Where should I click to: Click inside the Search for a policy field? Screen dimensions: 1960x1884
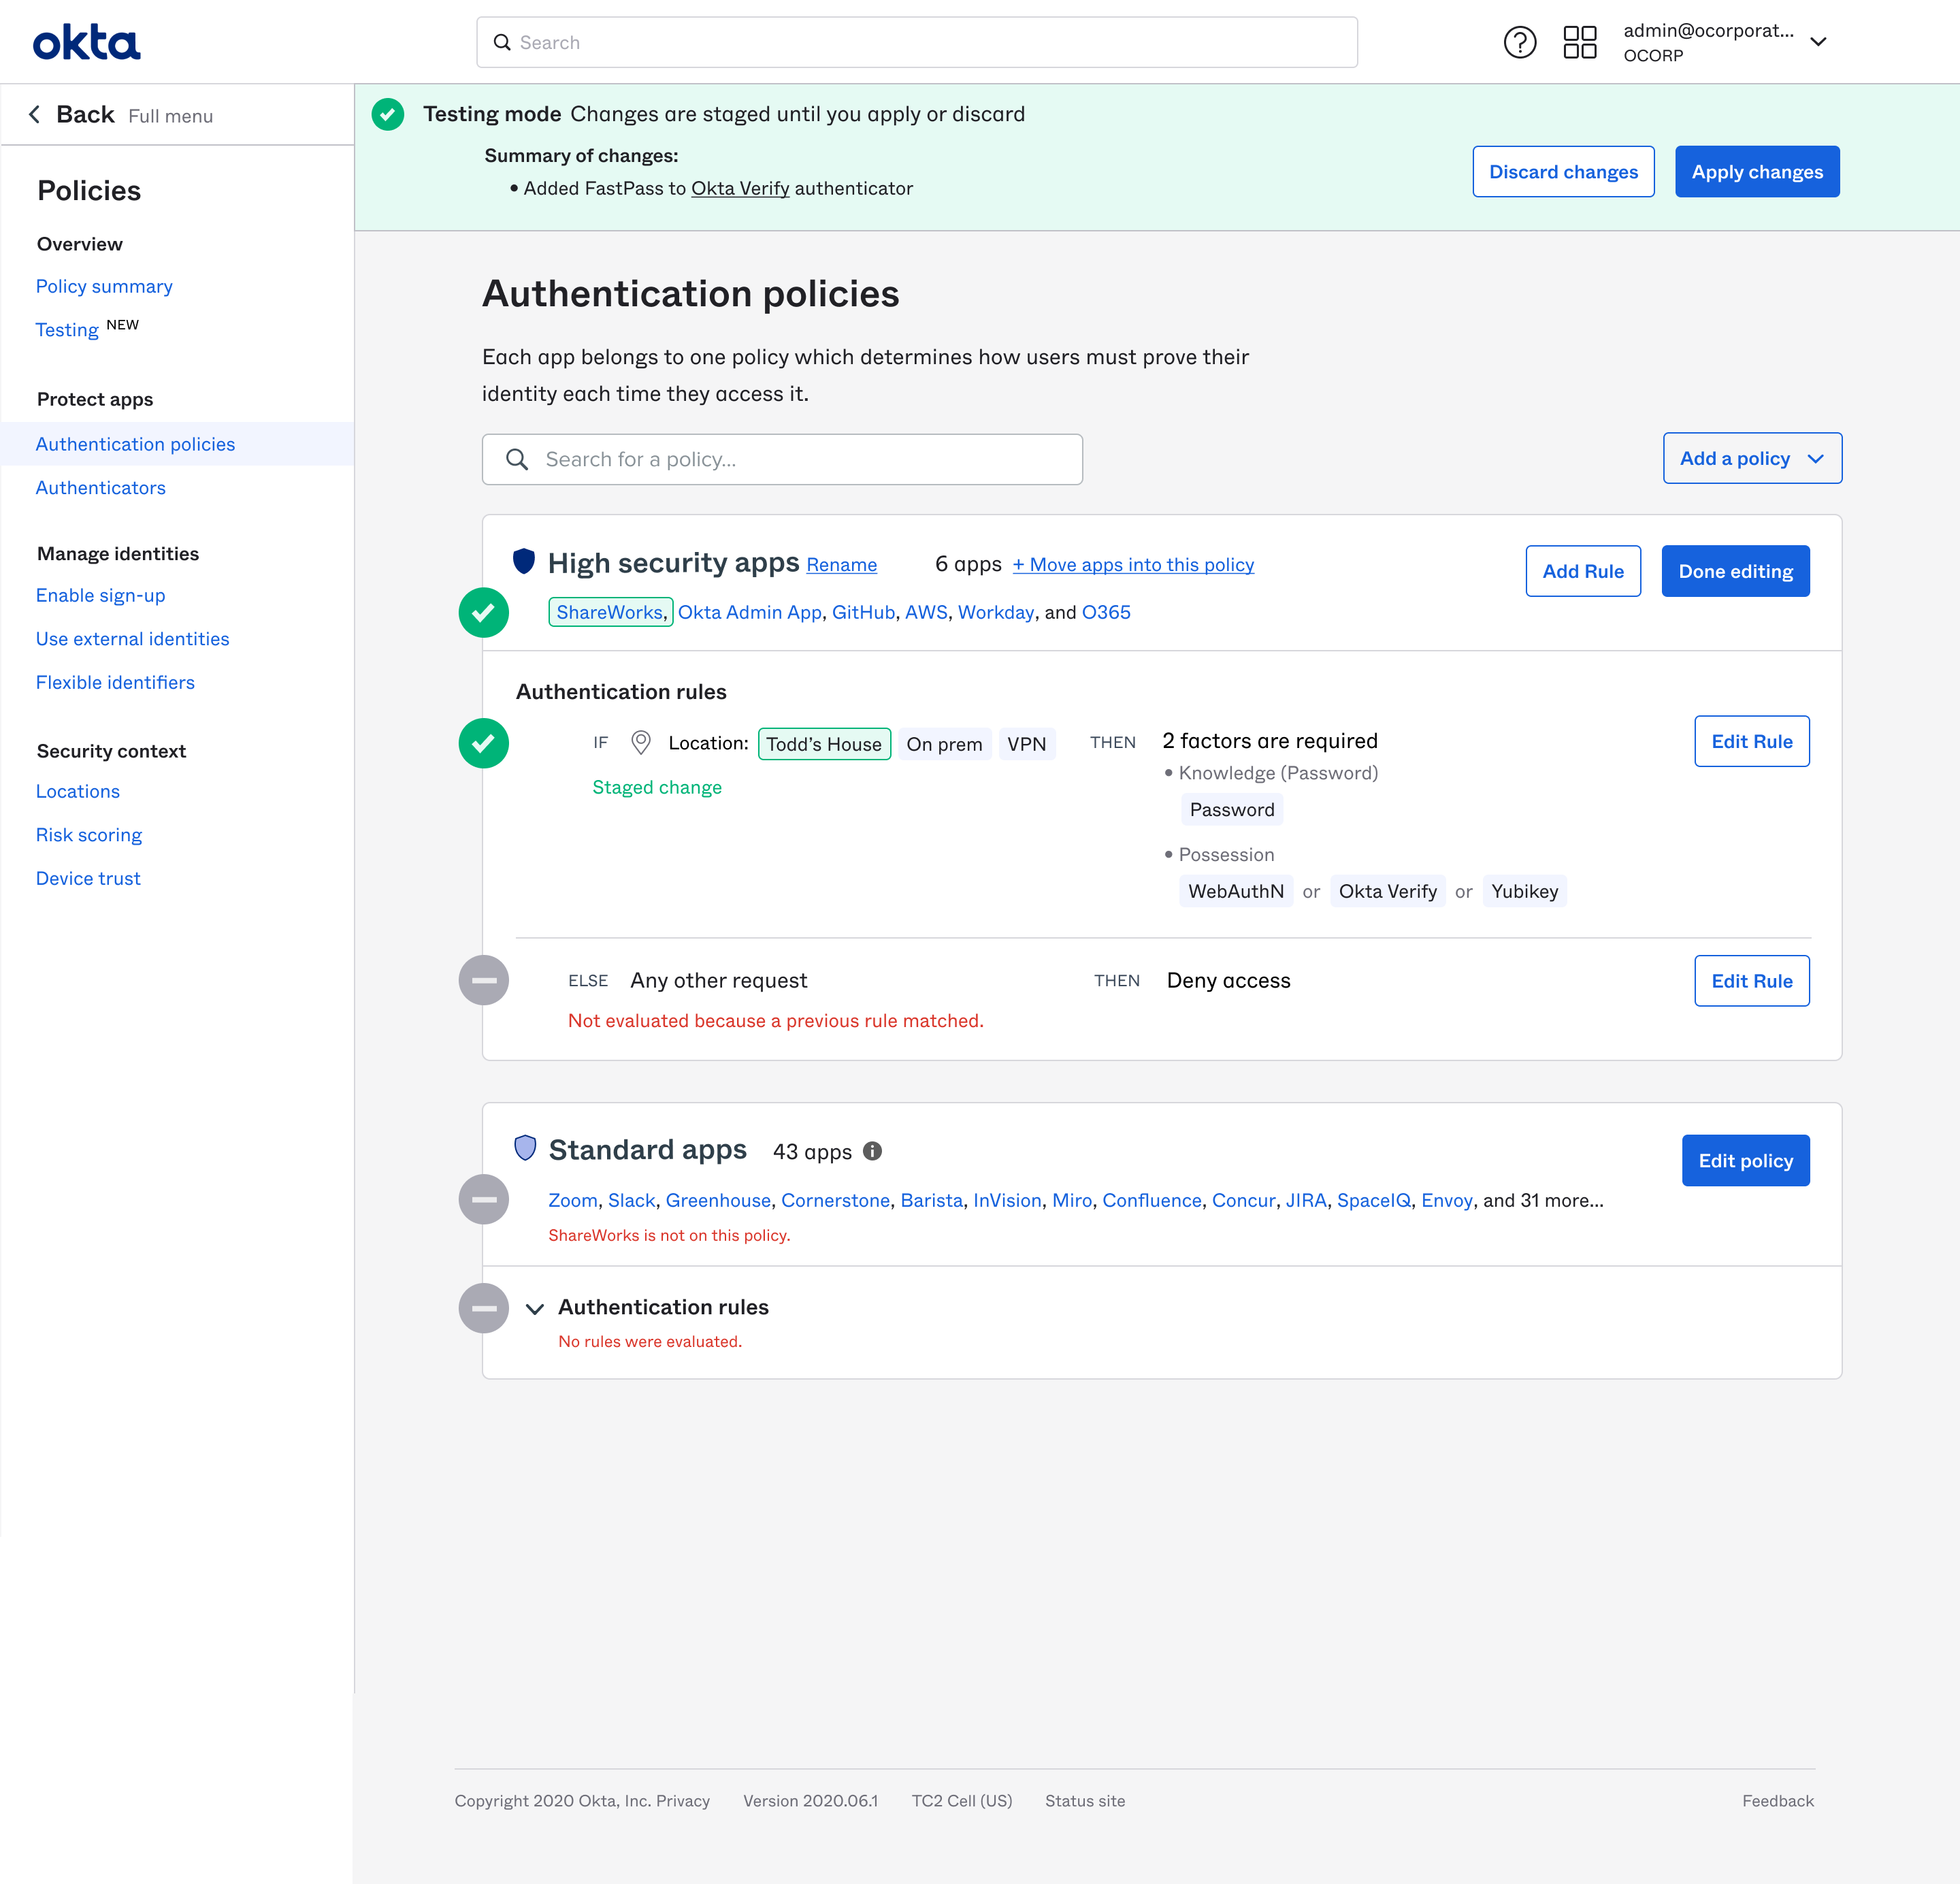pyautogui.click(x=782, y=459)
